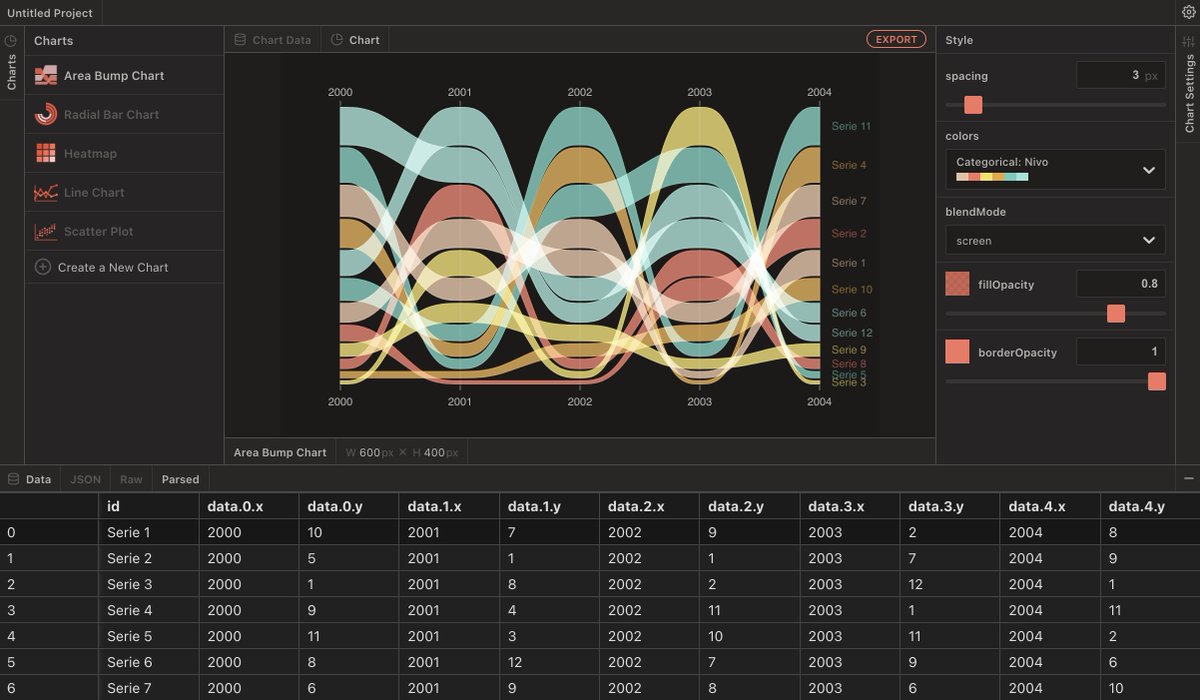Open the vertical Chart Settings tab
Viewport: 1200px width, 700px height.
coord(1188,85)
